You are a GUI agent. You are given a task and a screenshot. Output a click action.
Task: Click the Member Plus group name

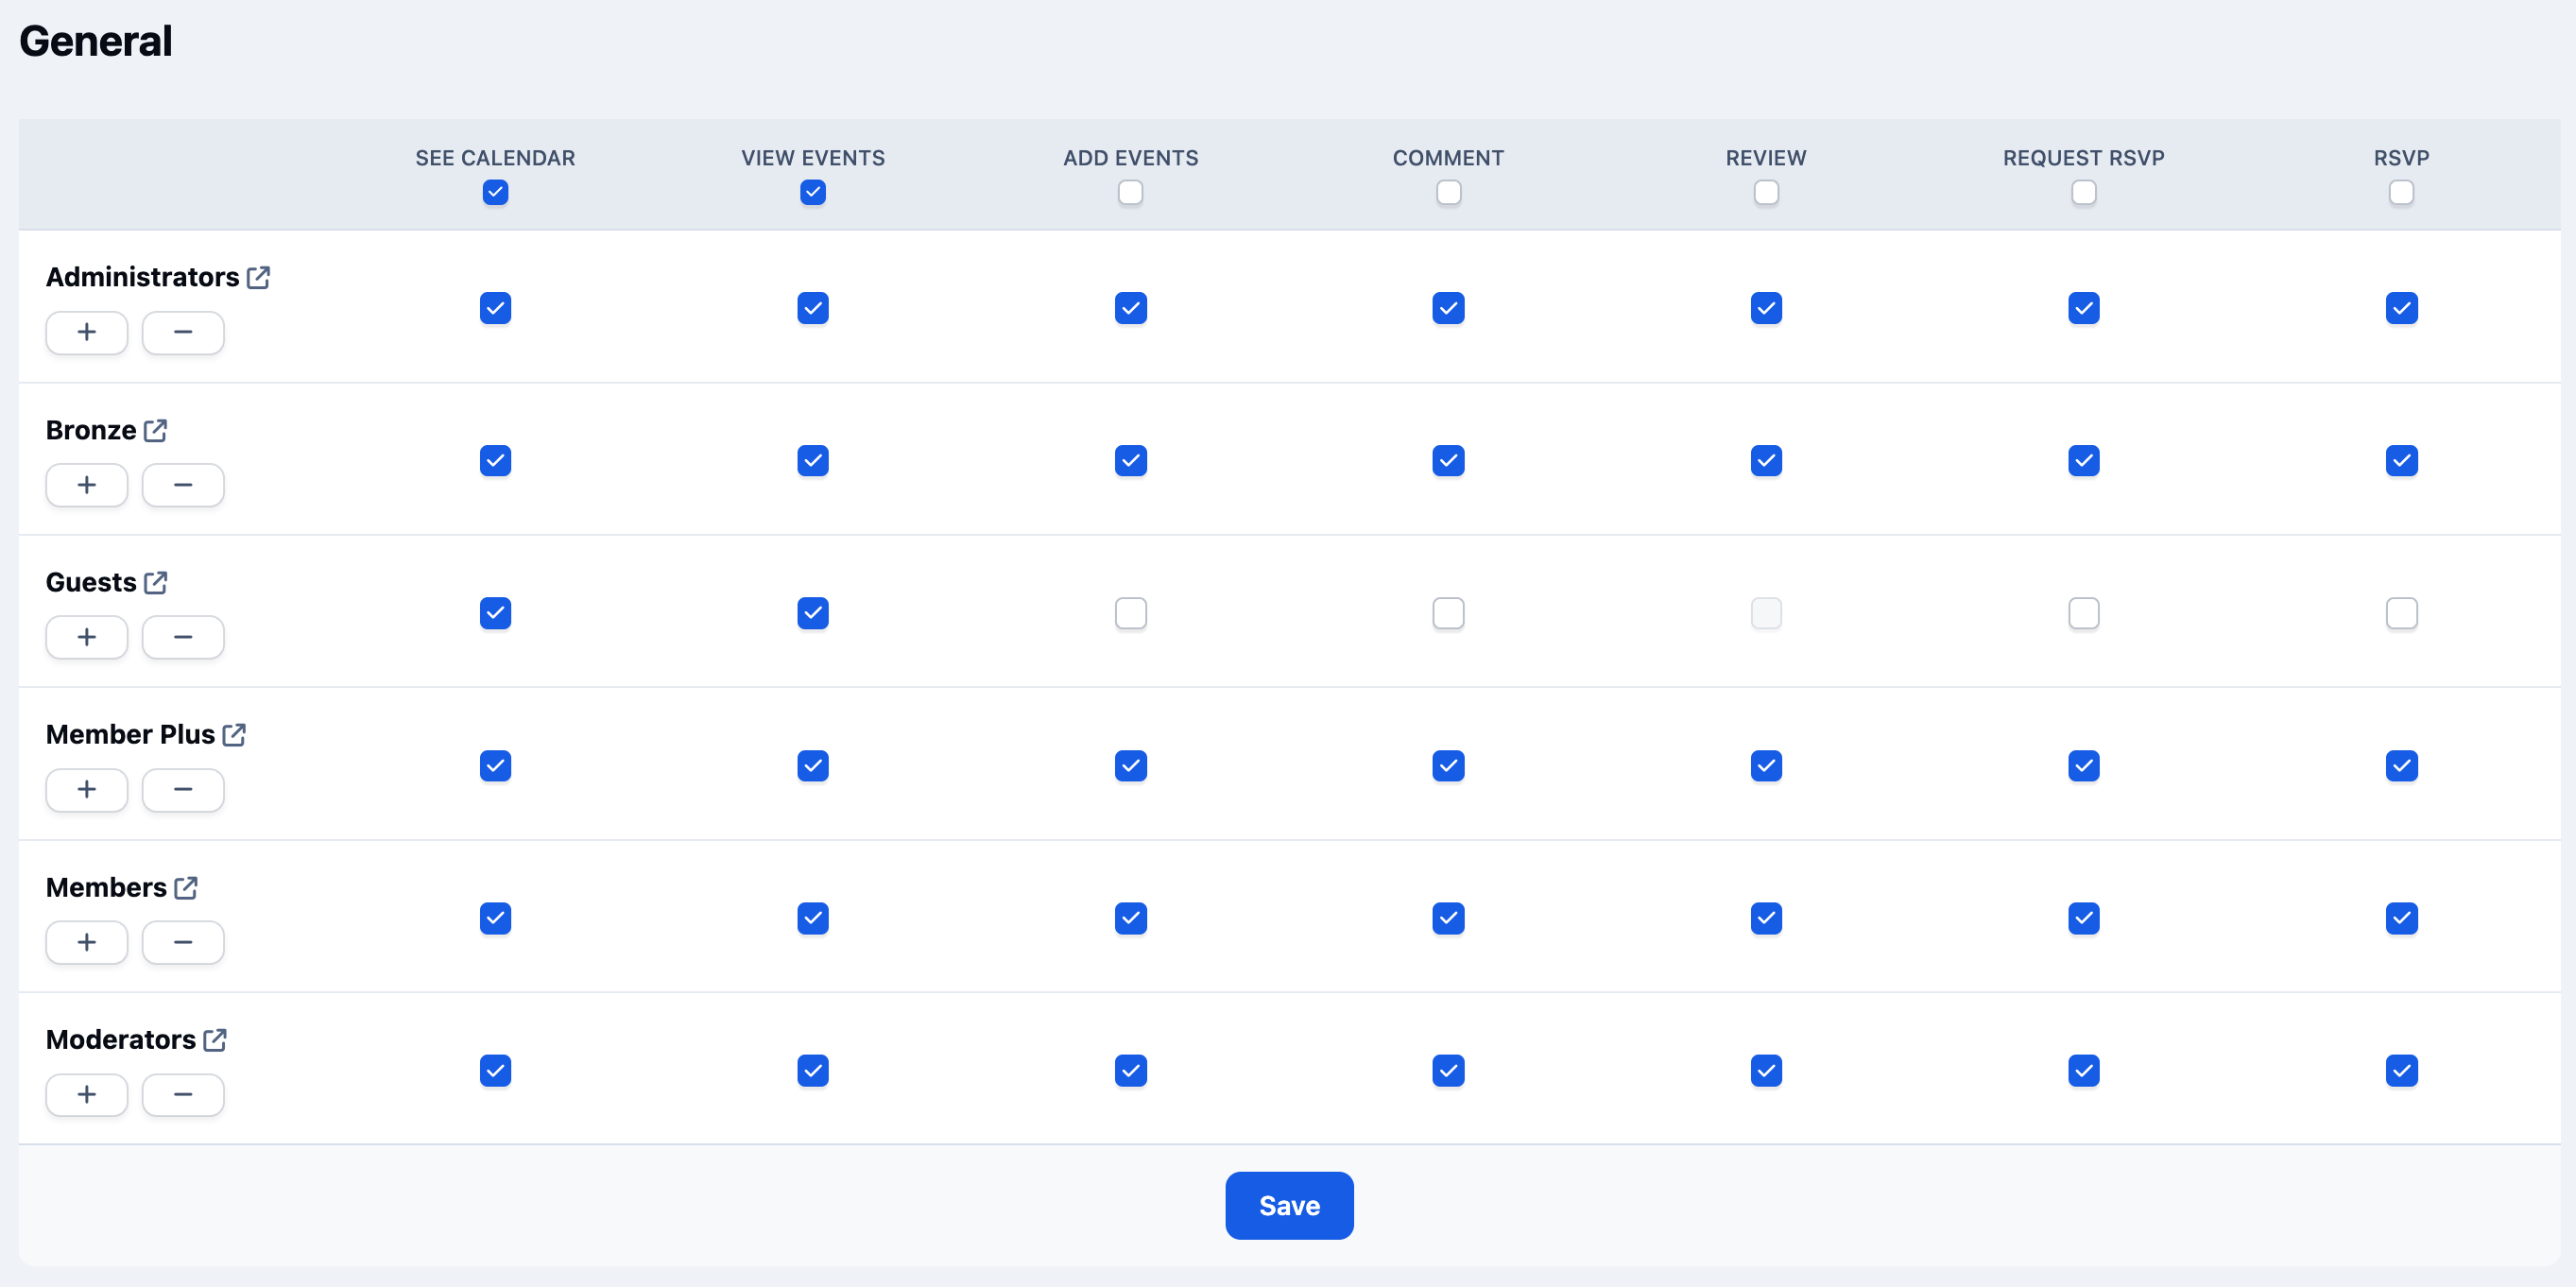click(130, 735)
